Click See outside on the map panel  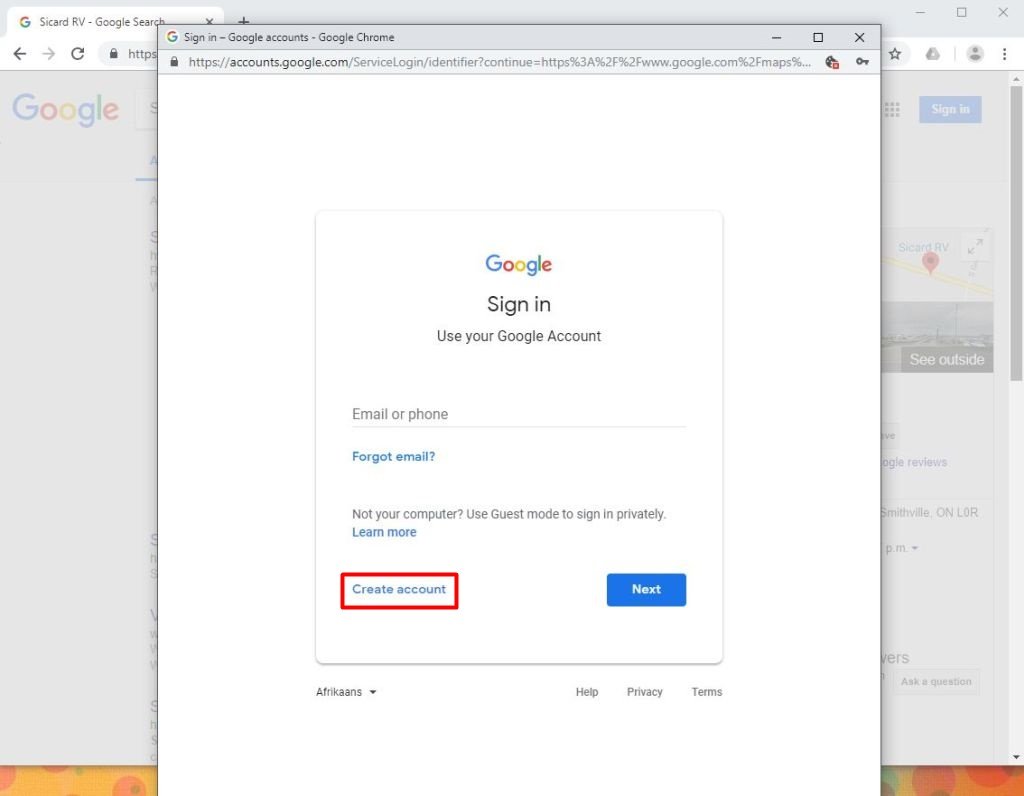(946, 360)
